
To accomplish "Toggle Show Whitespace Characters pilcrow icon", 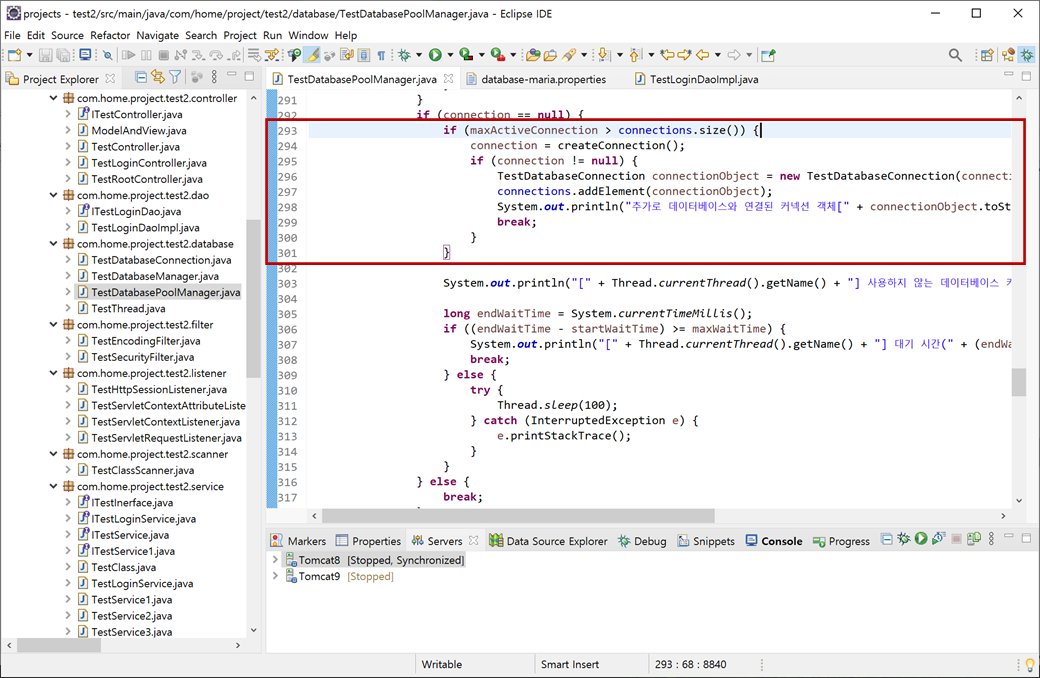I will coord(381,56).
